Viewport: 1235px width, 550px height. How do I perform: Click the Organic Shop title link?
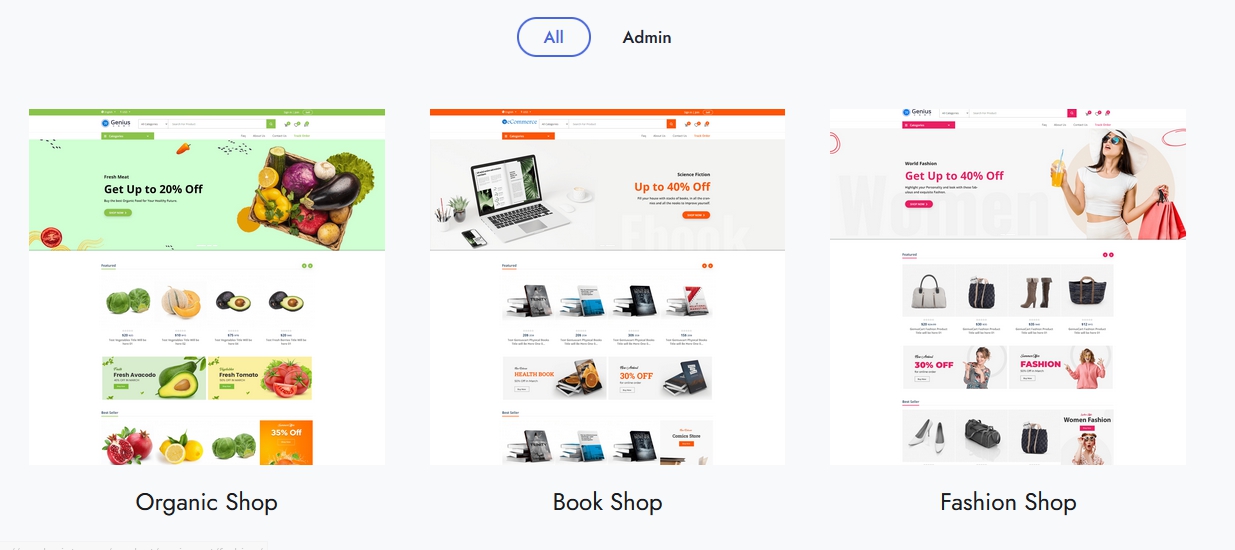click(x=207, y=502)
